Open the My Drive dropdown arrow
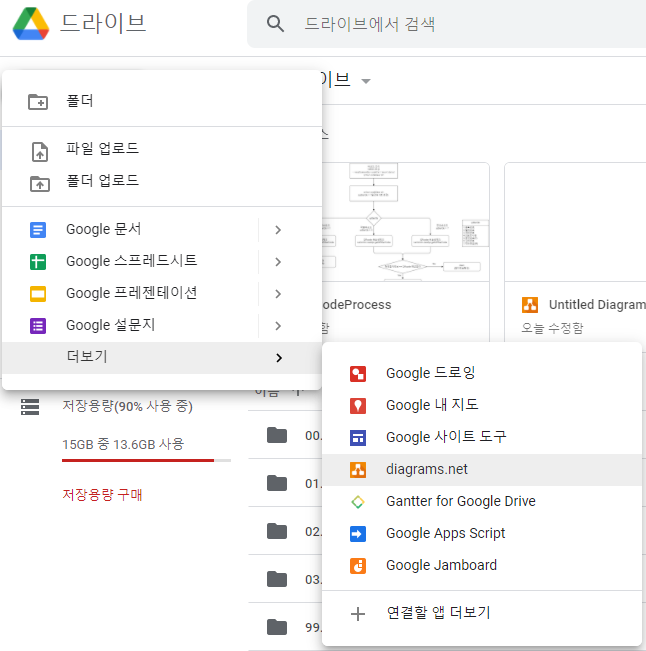This screenshot has height=651, width=646. tap(366, 81)
